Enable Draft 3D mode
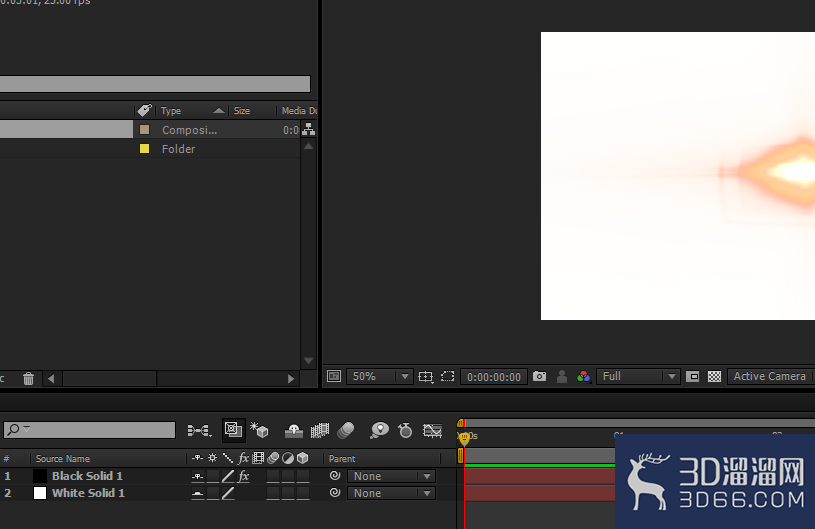The width and height of the screenshot is (815, 529). pos(259,430)
